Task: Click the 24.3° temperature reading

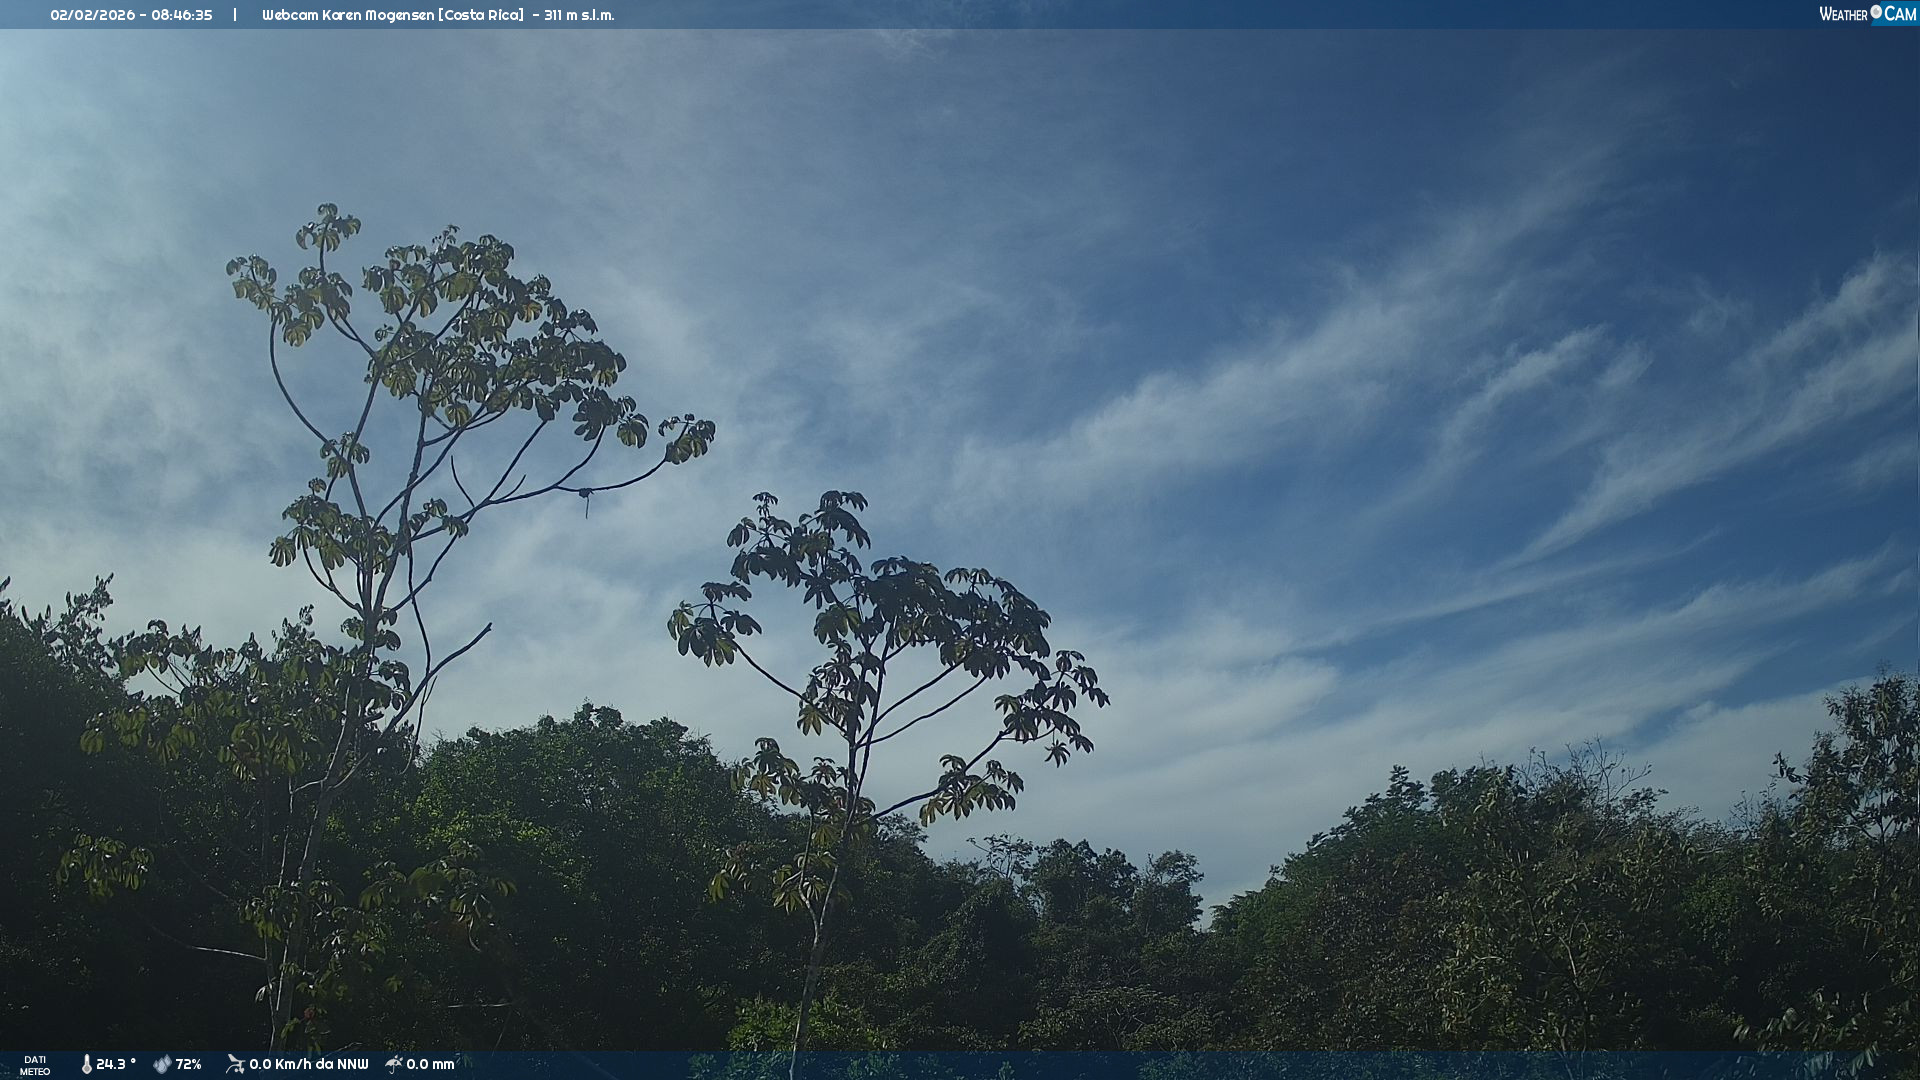Action: point(116,1064)
